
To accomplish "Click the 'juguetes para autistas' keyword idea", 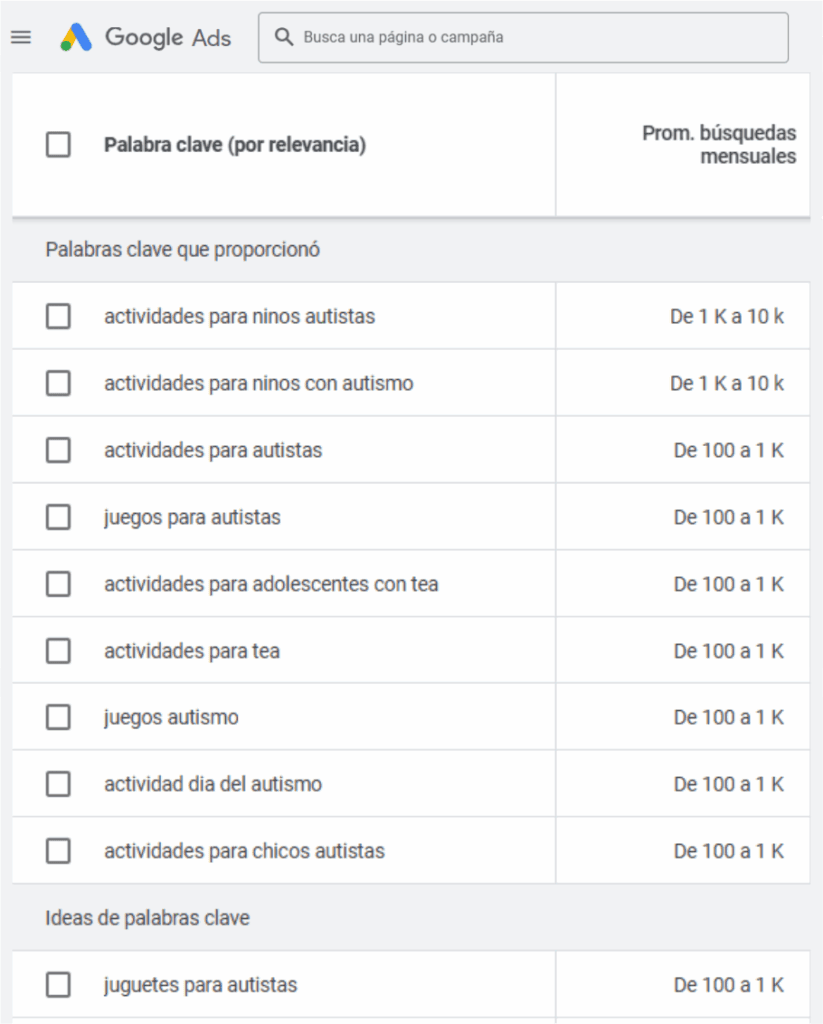I will 200,985.
